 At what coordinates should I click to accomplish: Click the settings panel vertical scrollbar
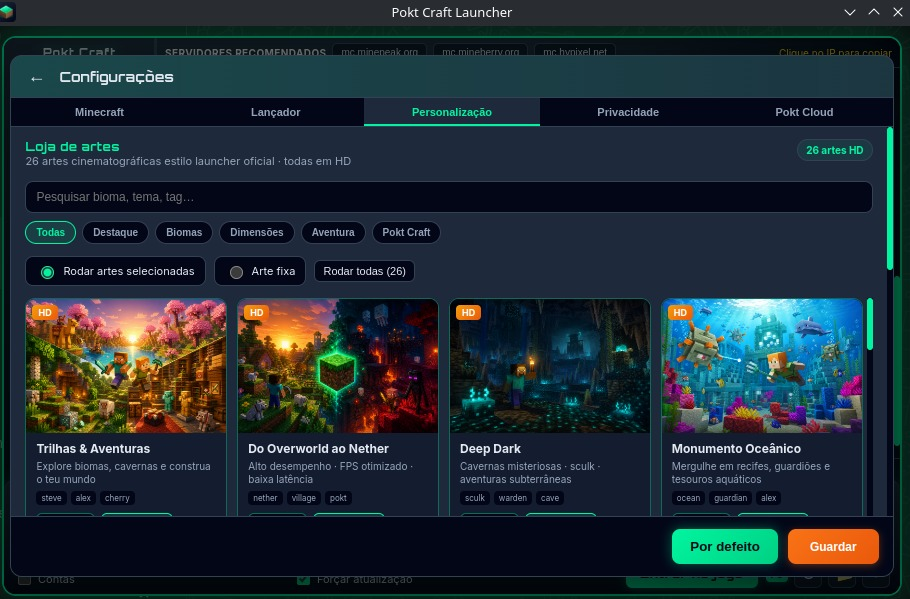click(x=890, y=199)
